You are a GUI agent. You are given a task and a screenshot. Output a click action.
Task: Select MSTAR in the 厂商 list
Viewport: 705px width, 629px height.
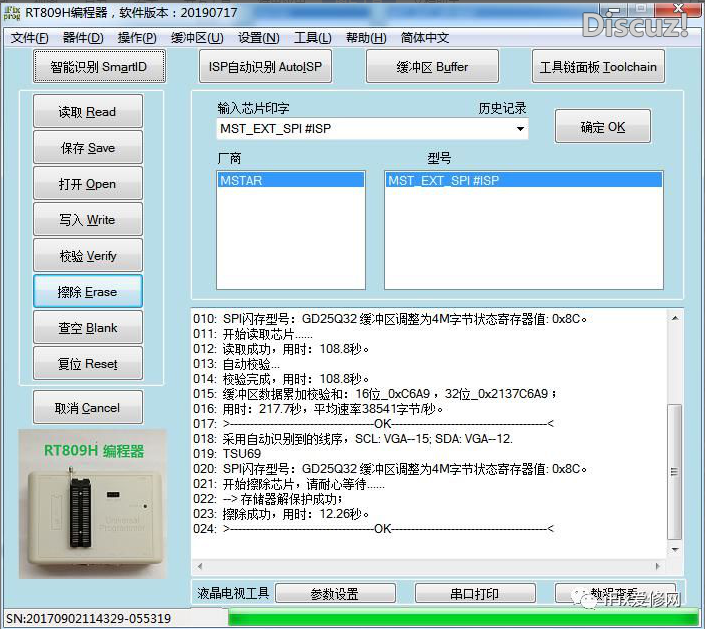click(290, 180)
